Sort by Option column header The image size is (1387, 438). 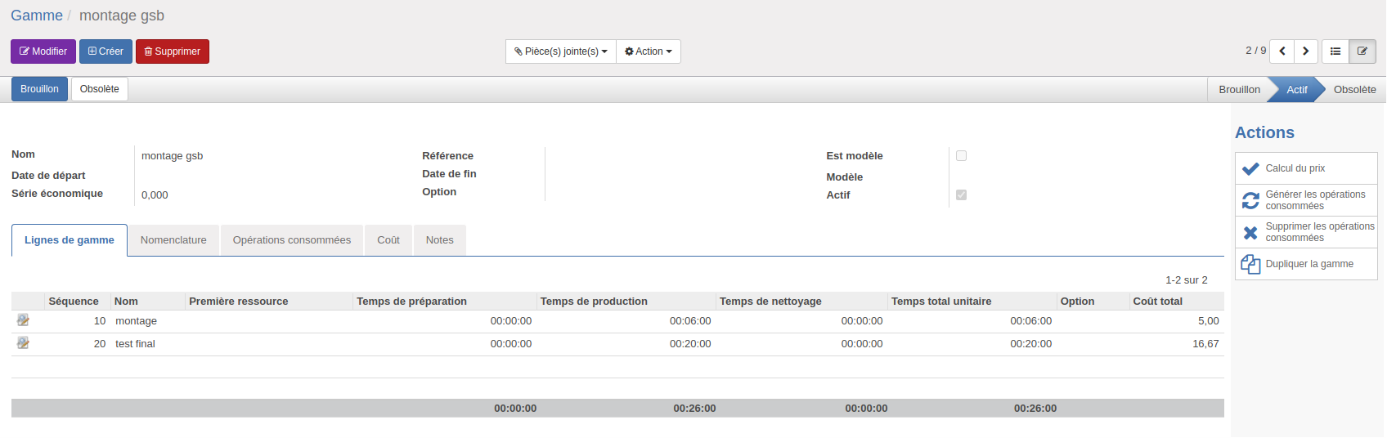pos(1092,301)
